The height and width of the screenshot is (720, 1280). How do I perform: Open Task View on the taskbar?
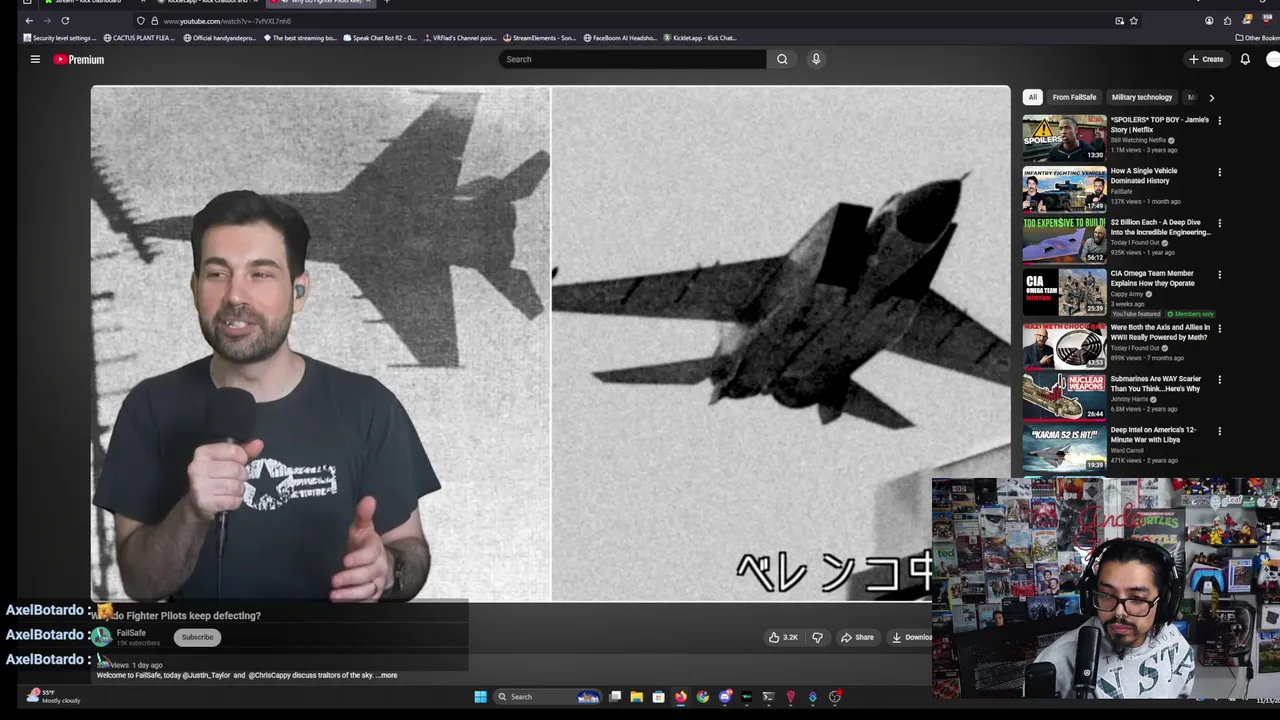click(x=615, y=697)
